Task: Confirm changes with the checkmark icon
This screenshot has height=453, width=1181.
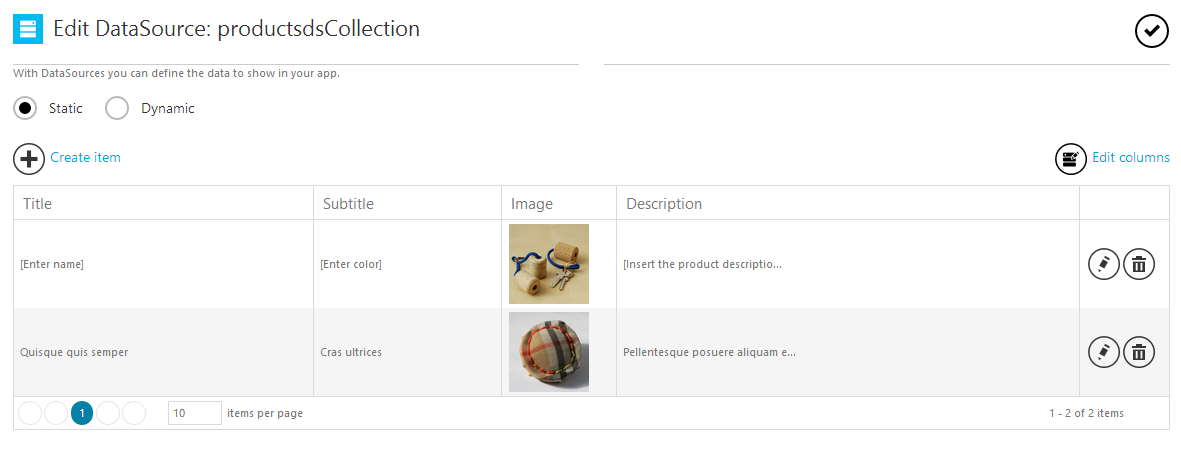Action: (x=1152, y=31)
